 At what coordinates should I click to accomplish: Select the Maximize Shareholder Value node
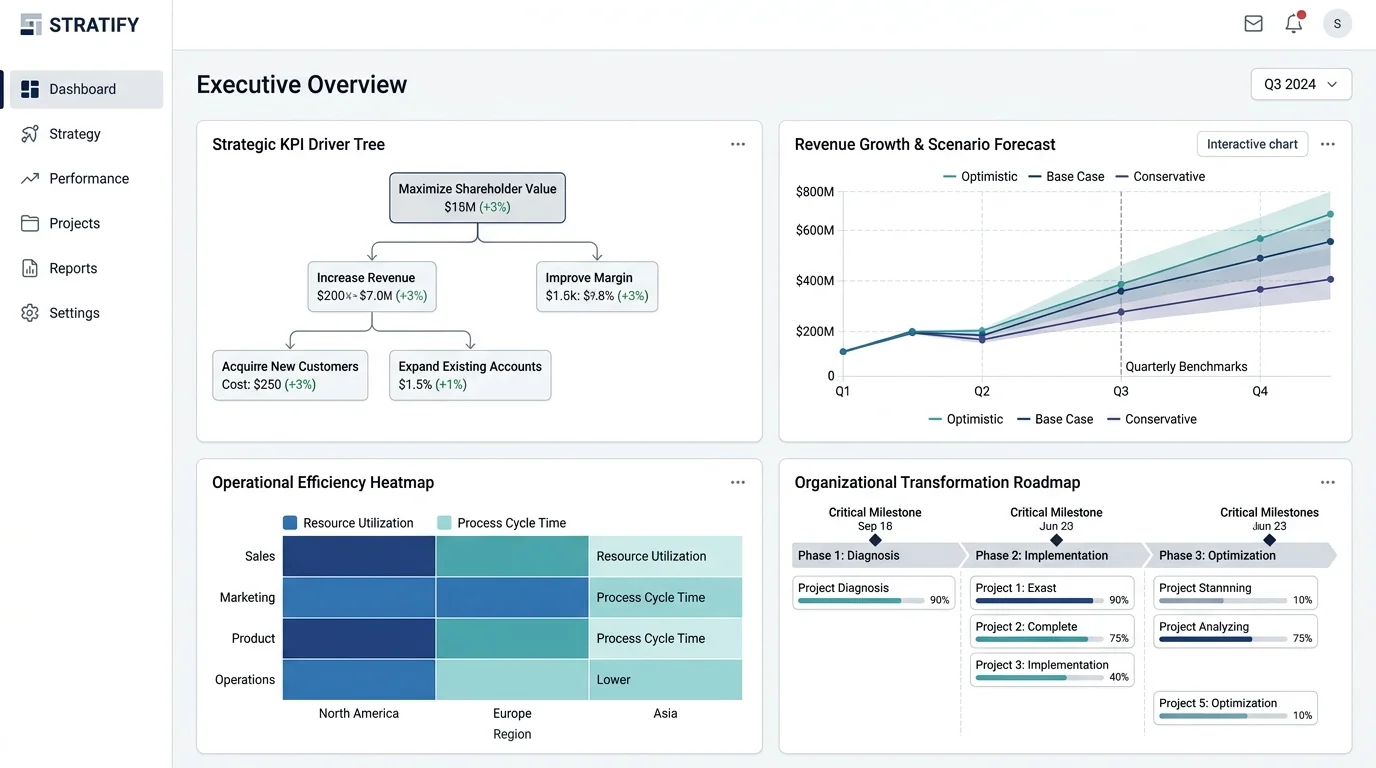pyautogui.click(x=477, y=197)
